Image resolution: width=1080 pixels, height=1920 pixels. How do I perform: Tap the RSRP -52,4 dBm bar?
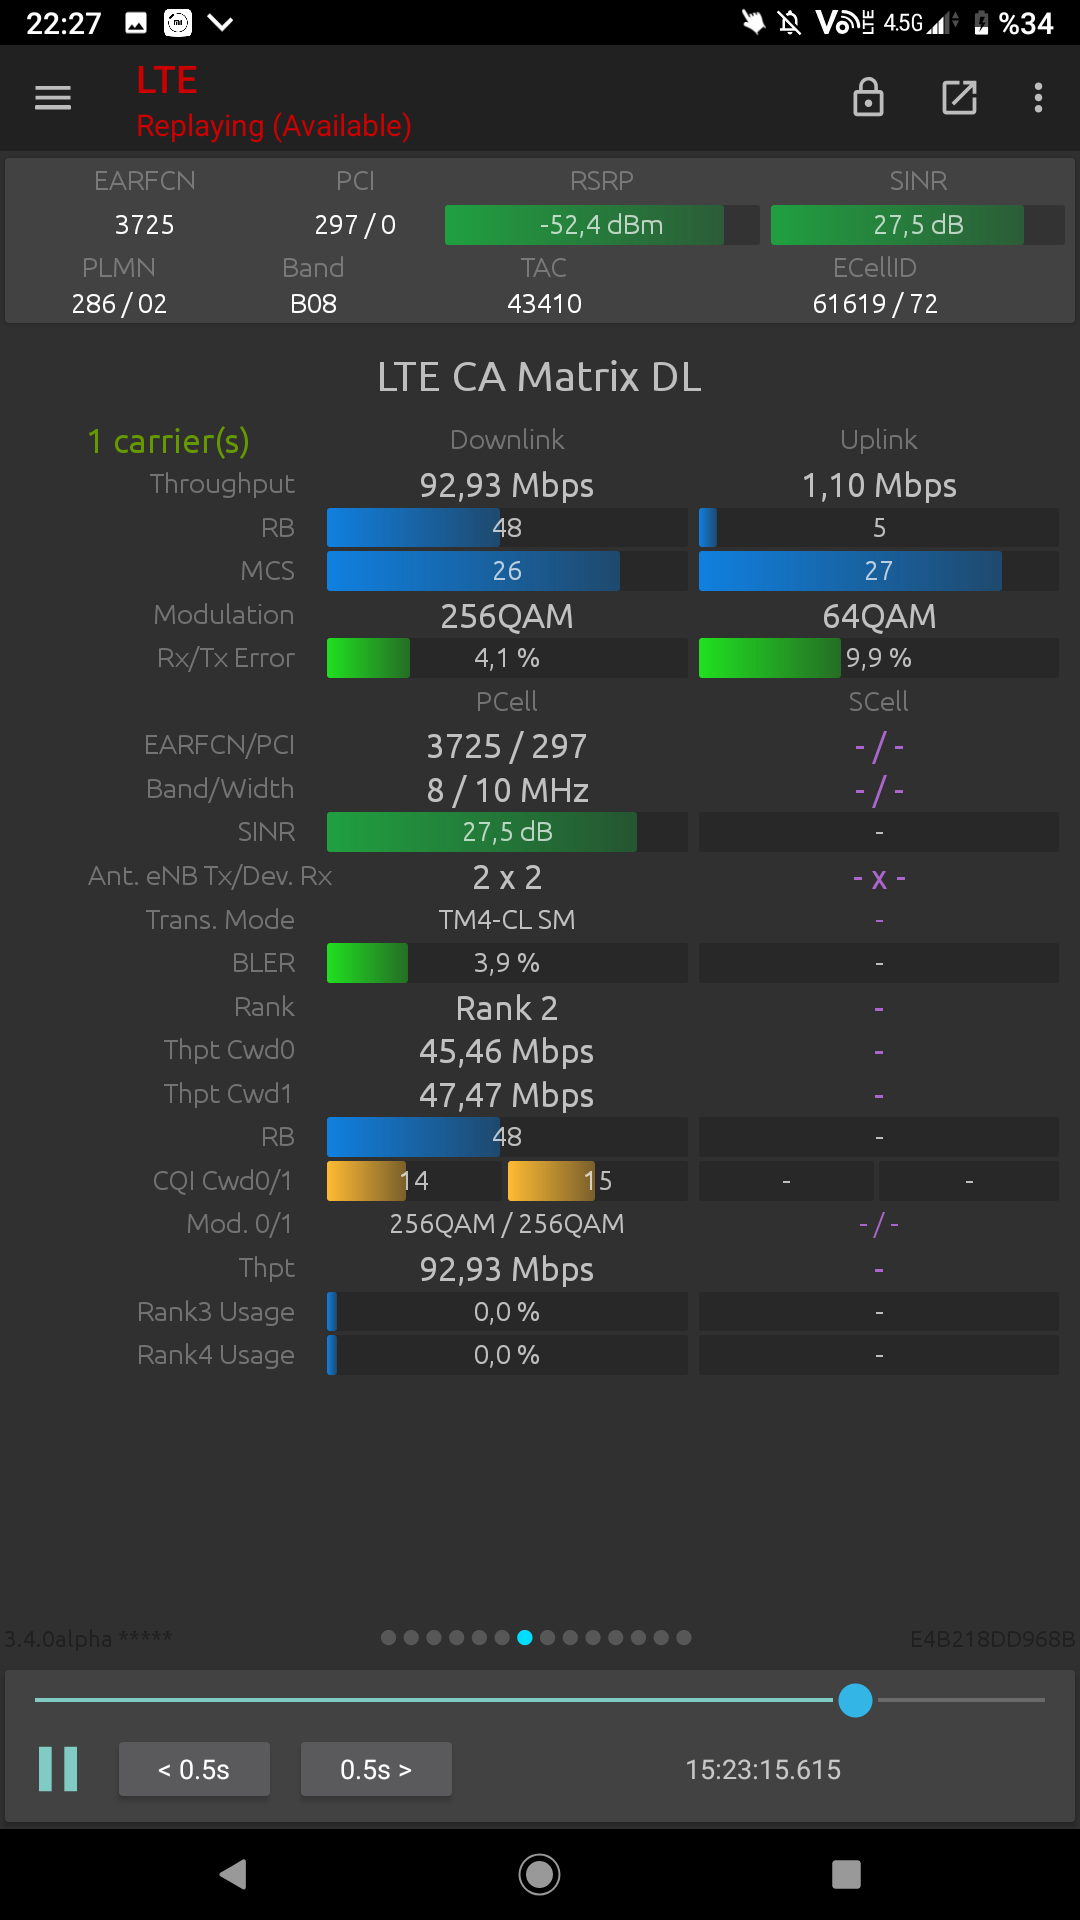pos(602,225)
